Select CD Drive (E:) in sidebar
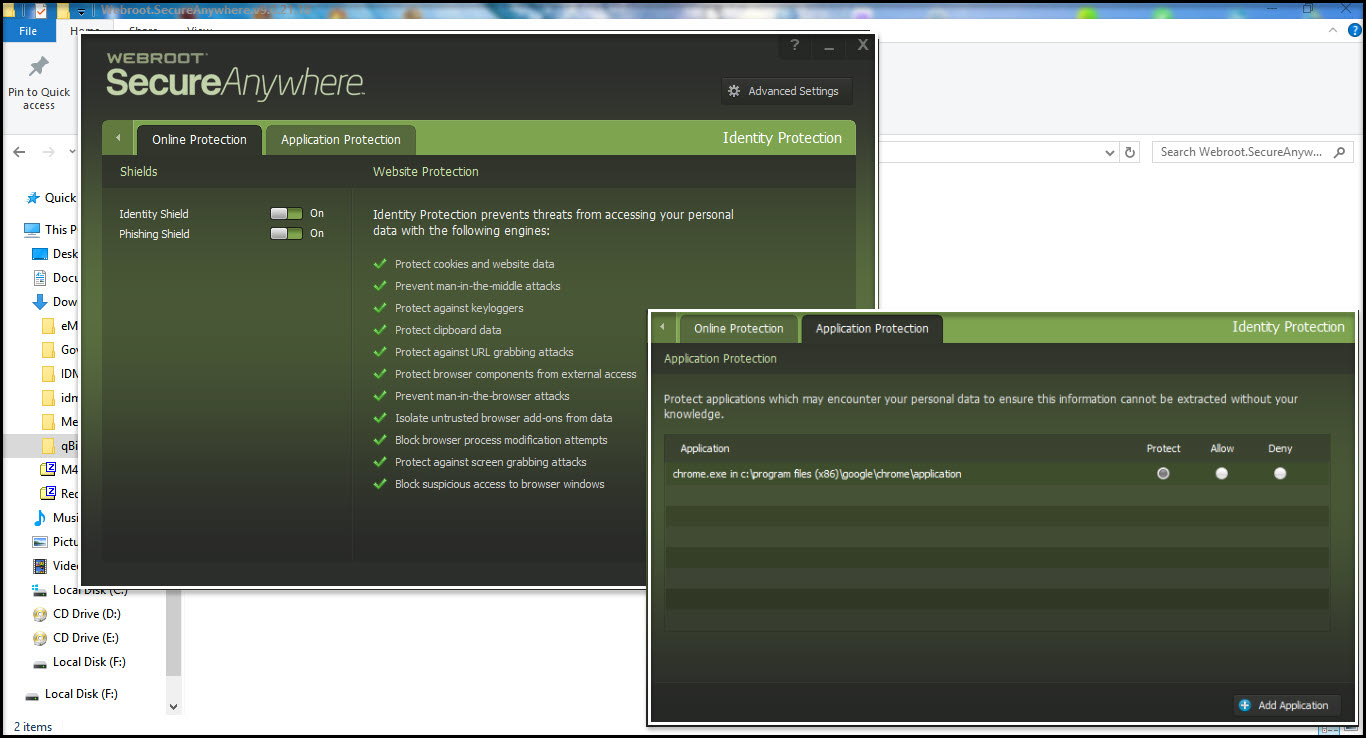 76,638
